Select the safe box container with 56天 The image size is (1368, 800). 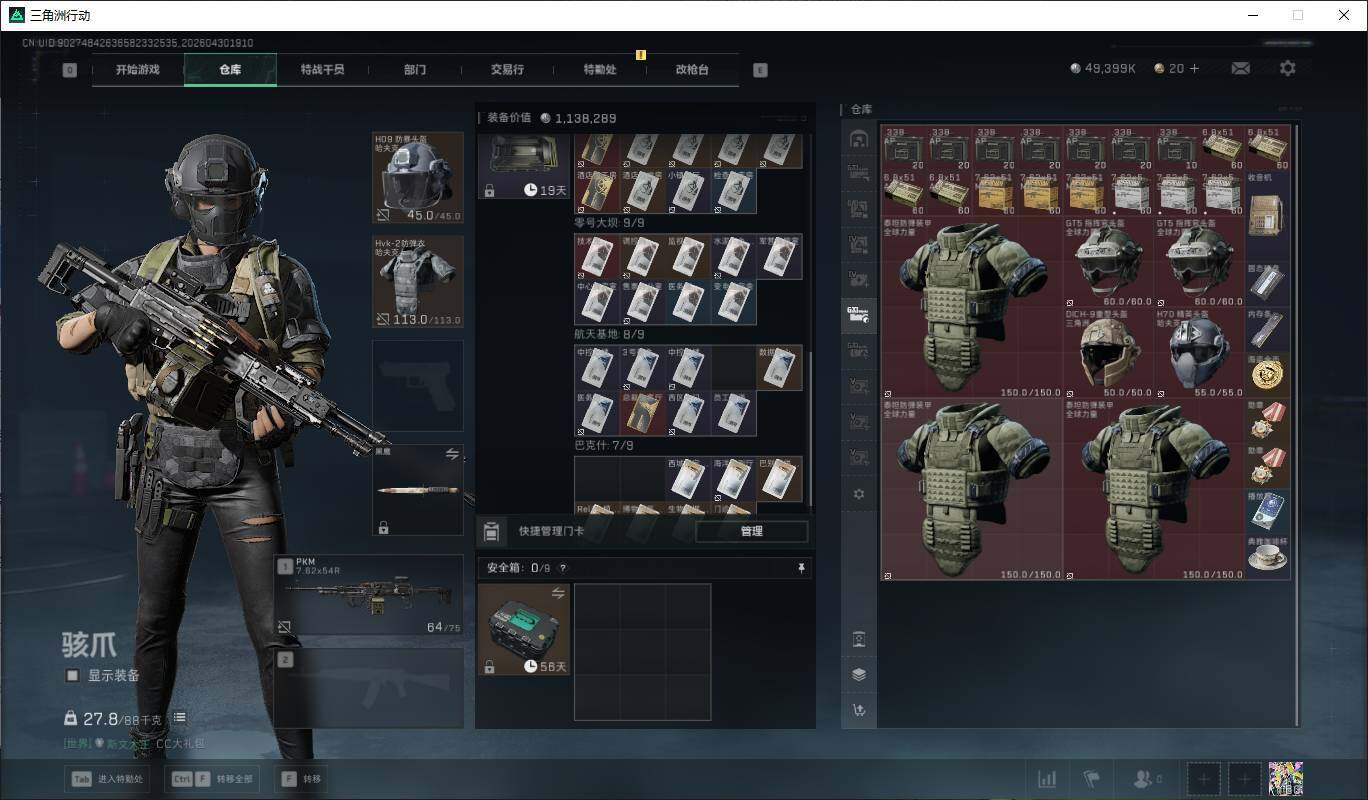pos(524,629)
